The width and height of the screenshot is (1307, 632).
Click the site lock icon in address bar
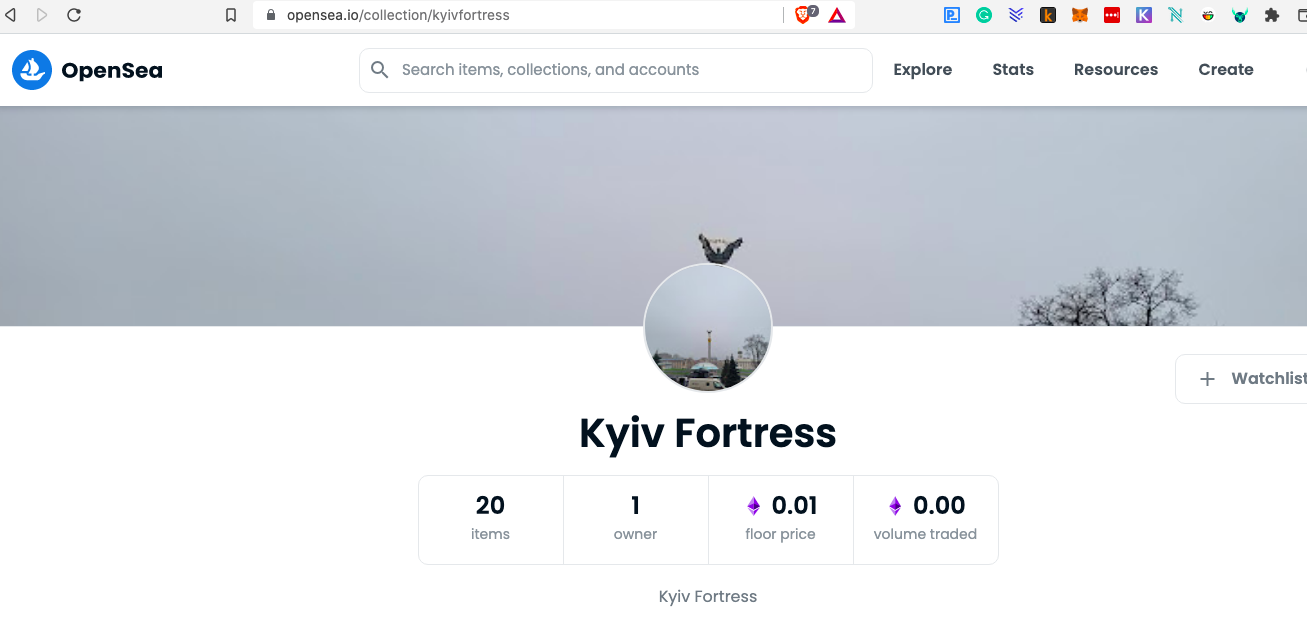point(270,15)
